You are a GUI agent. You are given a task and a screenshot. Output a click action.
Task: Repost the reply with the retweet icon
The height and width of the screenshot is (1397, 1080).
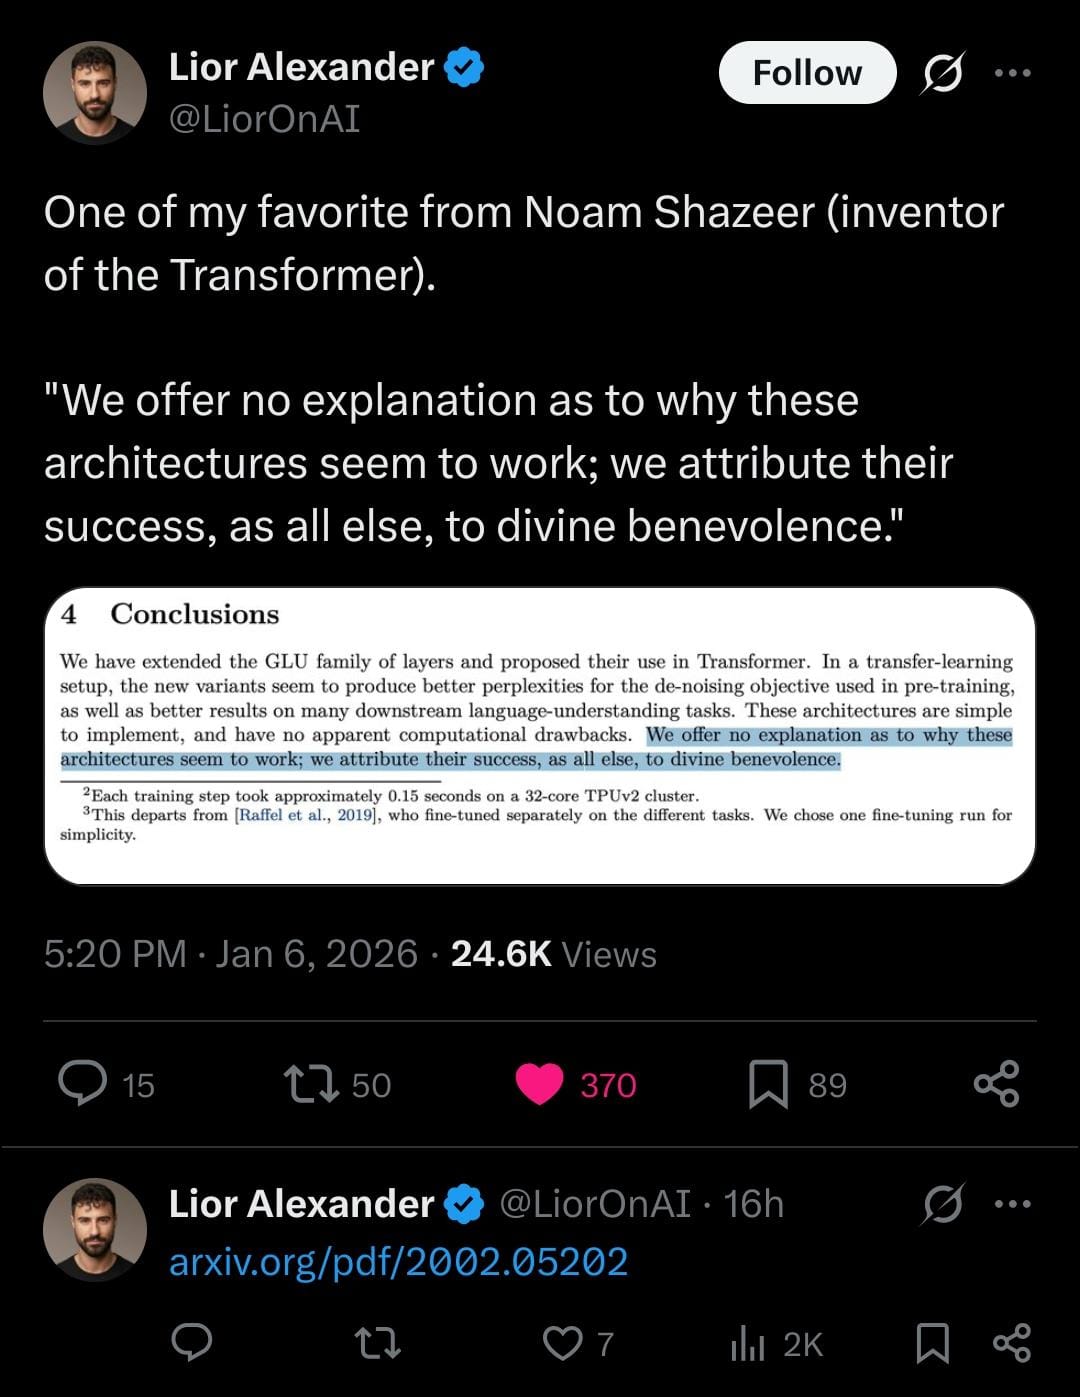point(379,1344)
